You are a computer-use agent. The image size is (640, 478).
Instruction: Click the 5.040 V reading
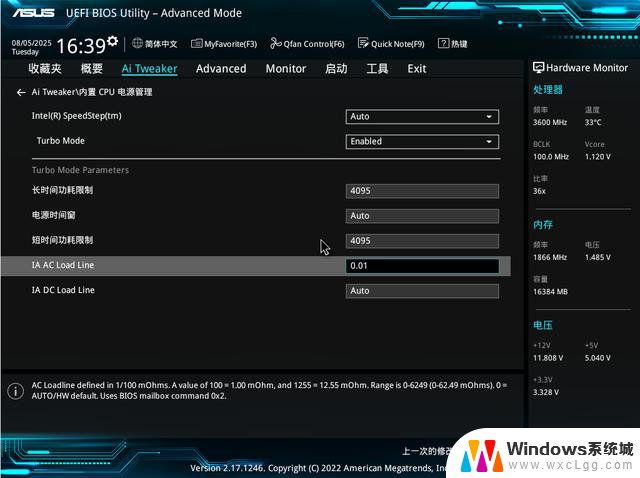point(598,358)
